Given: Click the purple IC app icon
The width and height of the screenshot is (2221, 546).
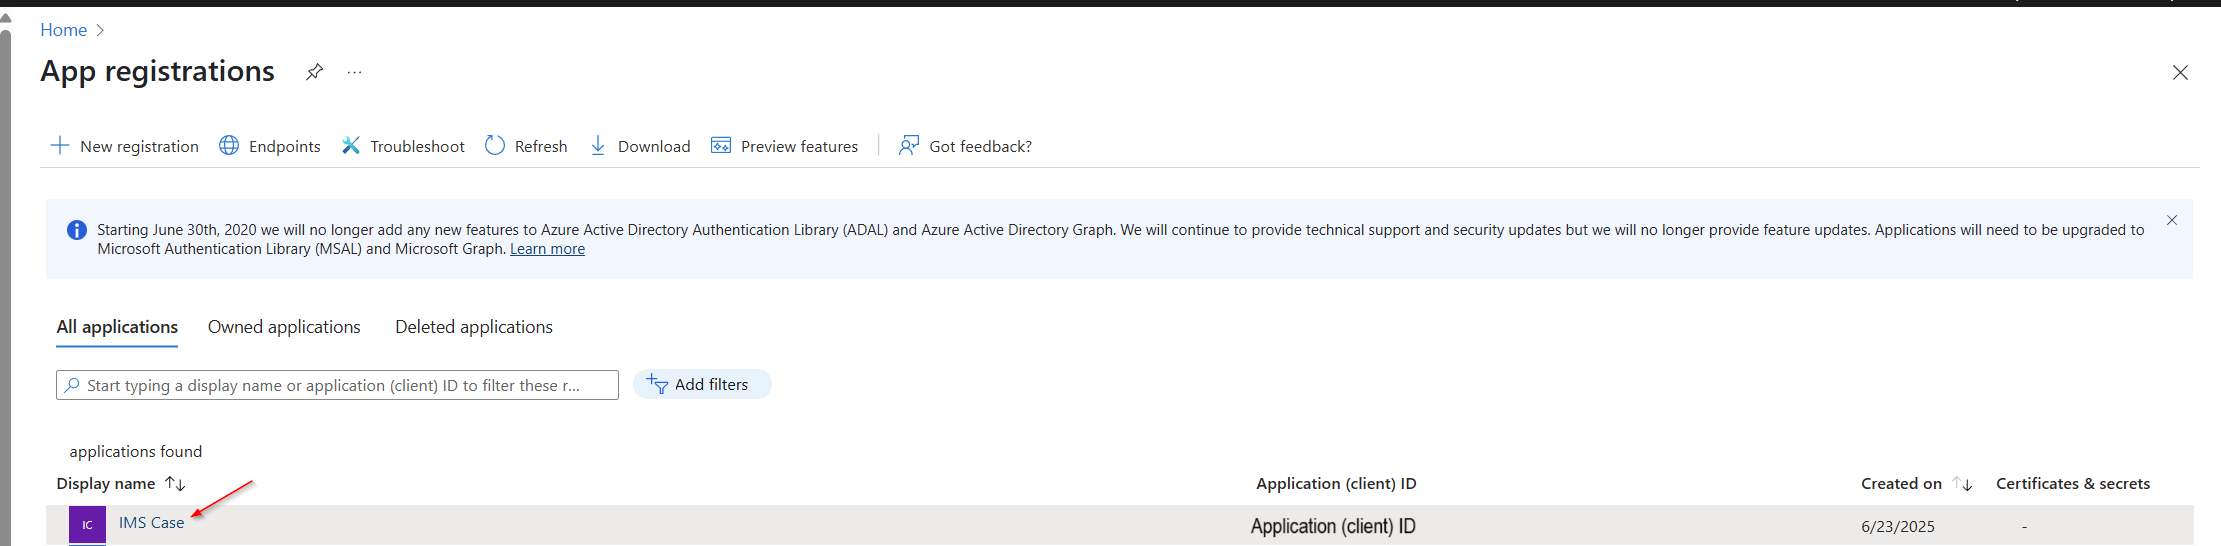Looking at the screenshot, I should [x=87, y=525].
